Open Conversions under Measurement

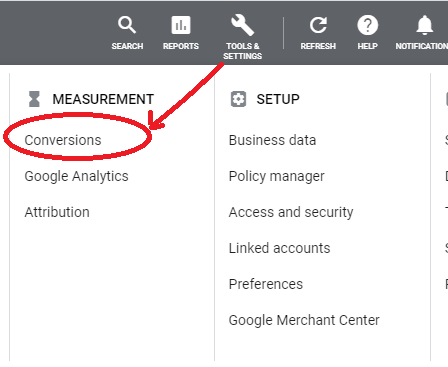63,140
